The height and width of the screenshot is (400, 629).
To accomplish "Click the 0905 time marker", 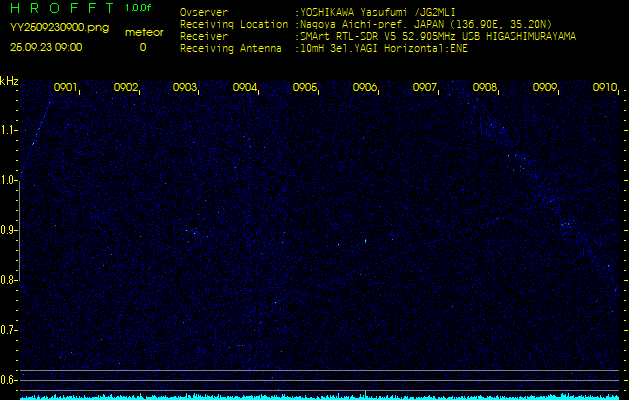I will [x=305, y=87].
